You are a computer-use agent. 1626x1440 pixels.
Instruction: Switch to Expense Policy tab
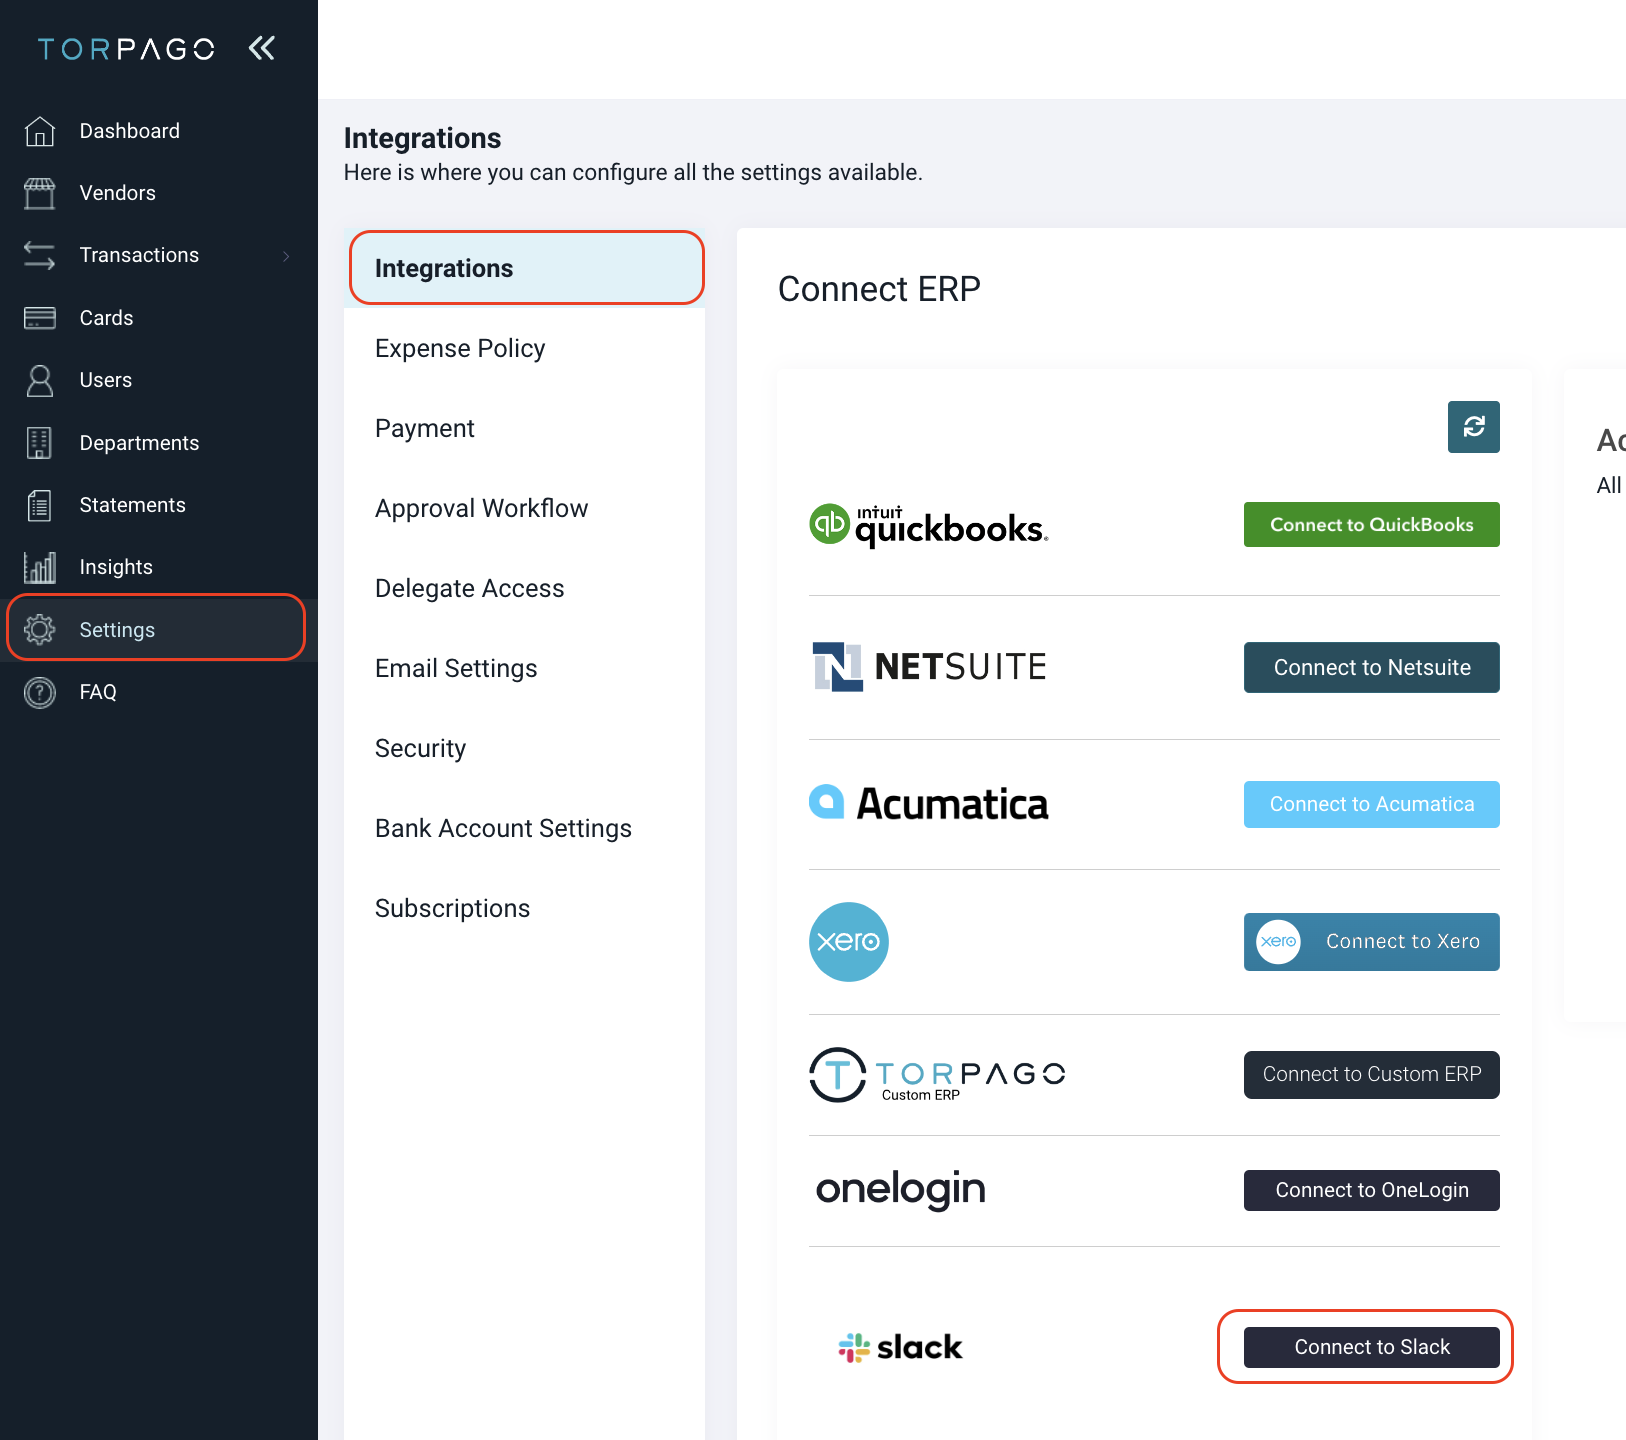pyautogui.click(x=525, y=348)
